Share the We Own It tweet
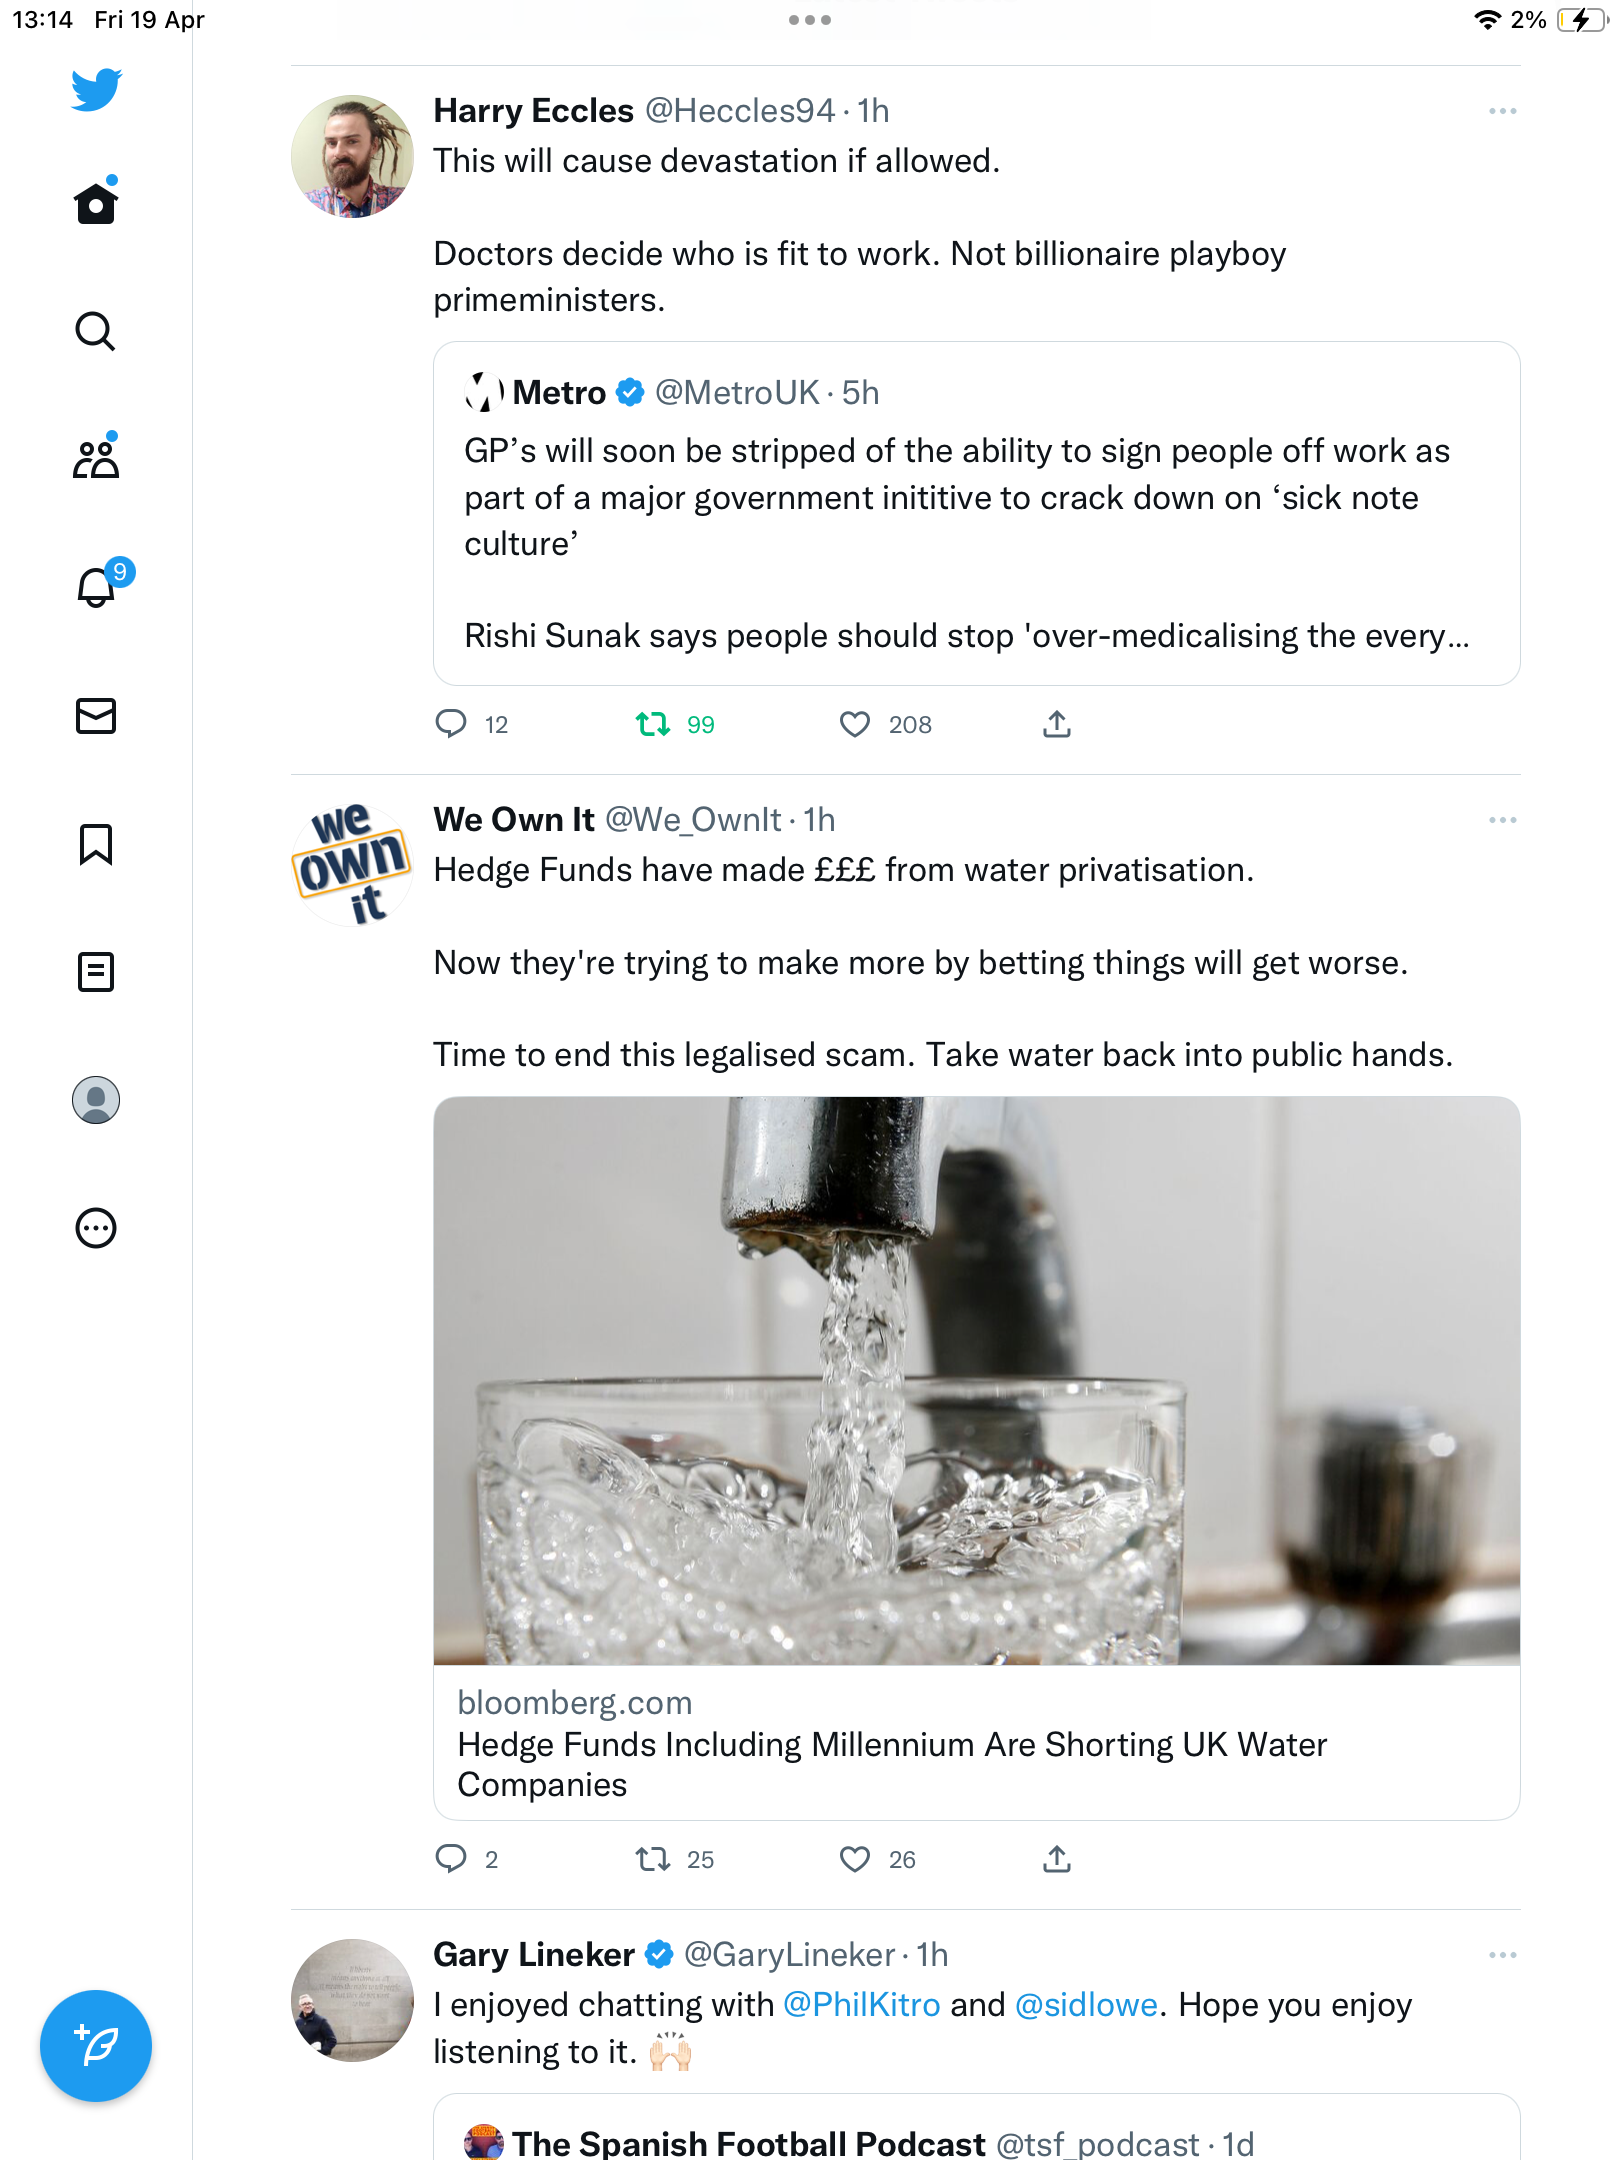1620x2160 pixels. [x=1057, y=1859]
